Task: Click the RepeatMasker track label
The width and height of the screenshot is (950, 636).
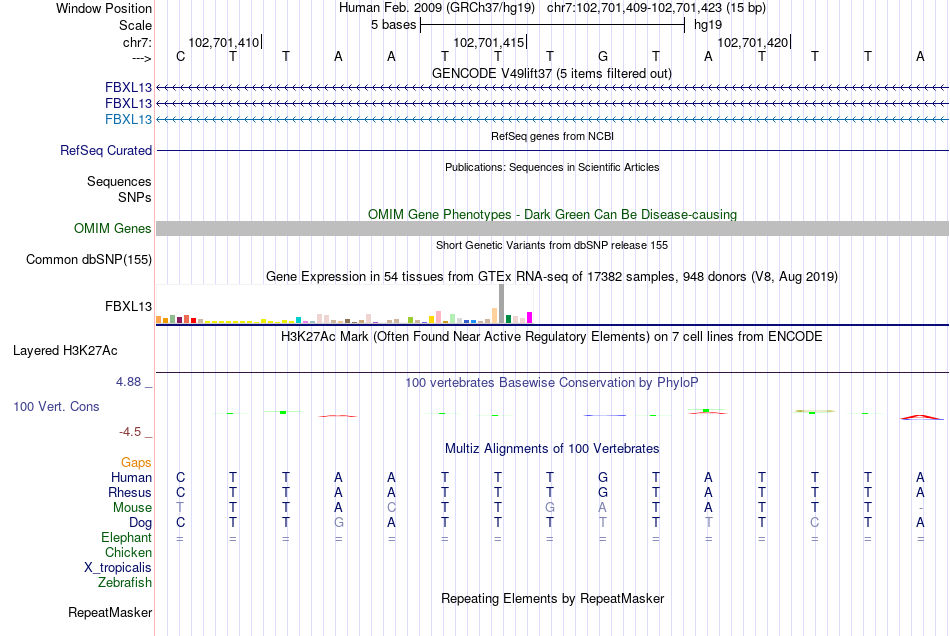Action: pos(110,612)
